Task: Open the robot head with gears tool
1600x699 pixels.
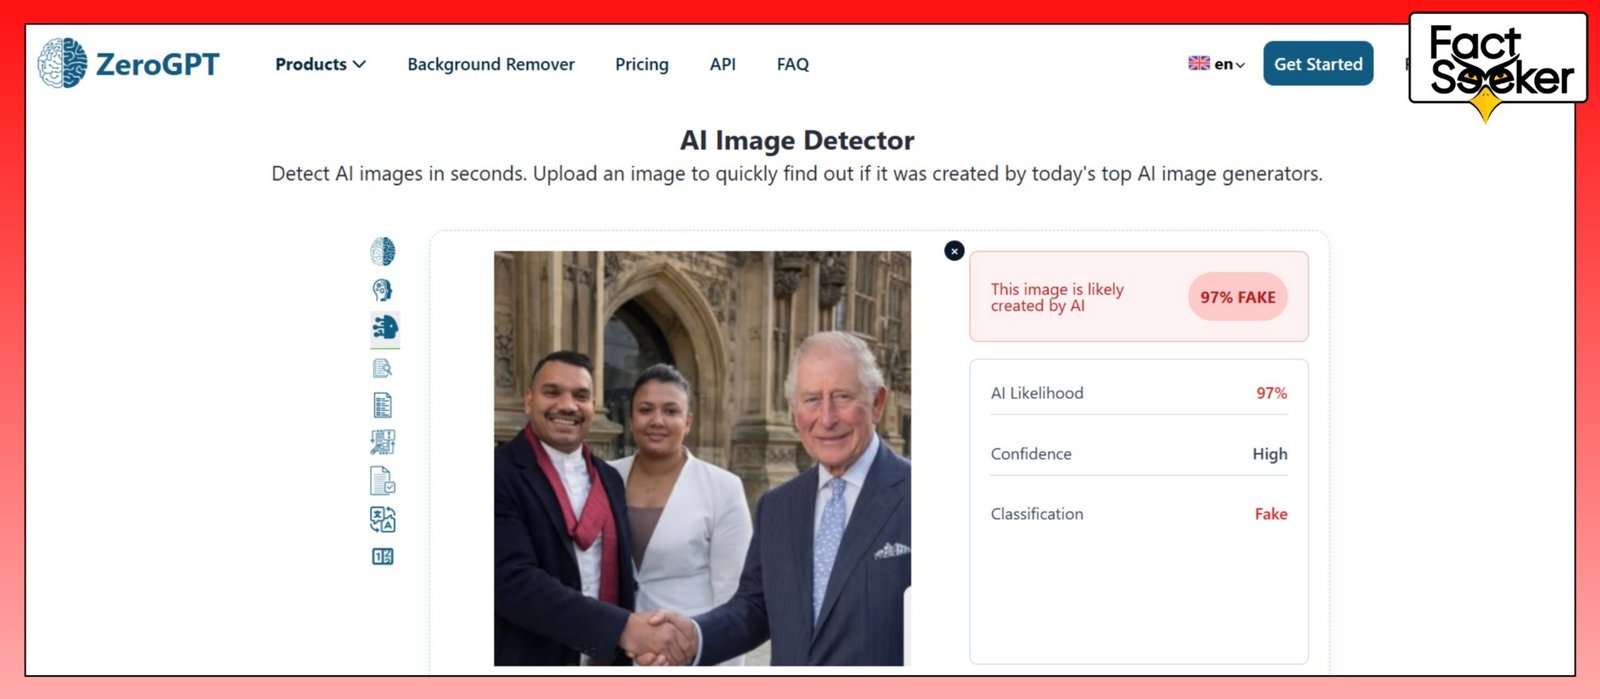Action: point(383,290)
